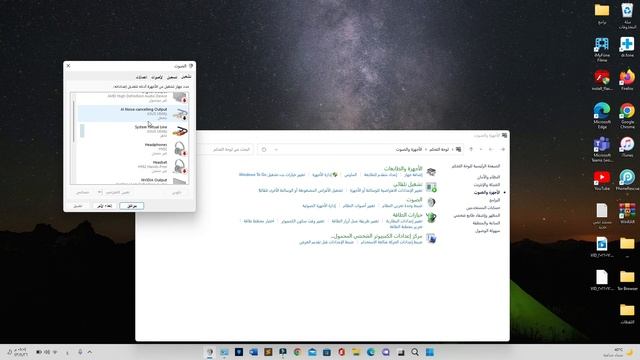Open the Devices and Printers heading link

pyautogui.click(x=403, y=168)
